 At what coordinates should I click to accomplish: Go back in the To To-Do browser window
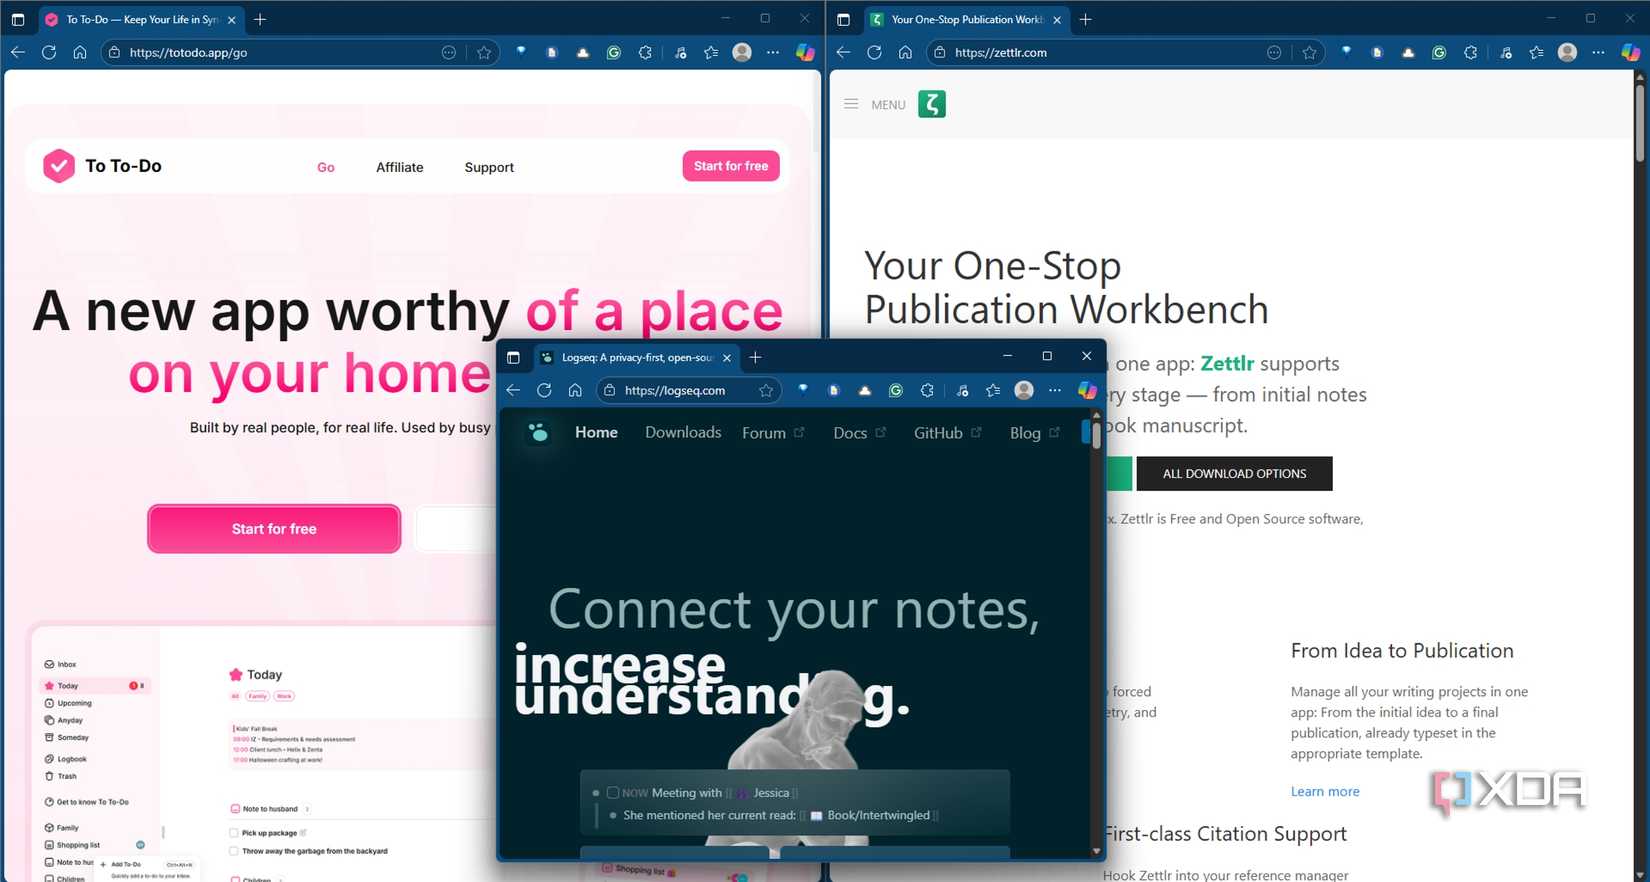point(18,52)
